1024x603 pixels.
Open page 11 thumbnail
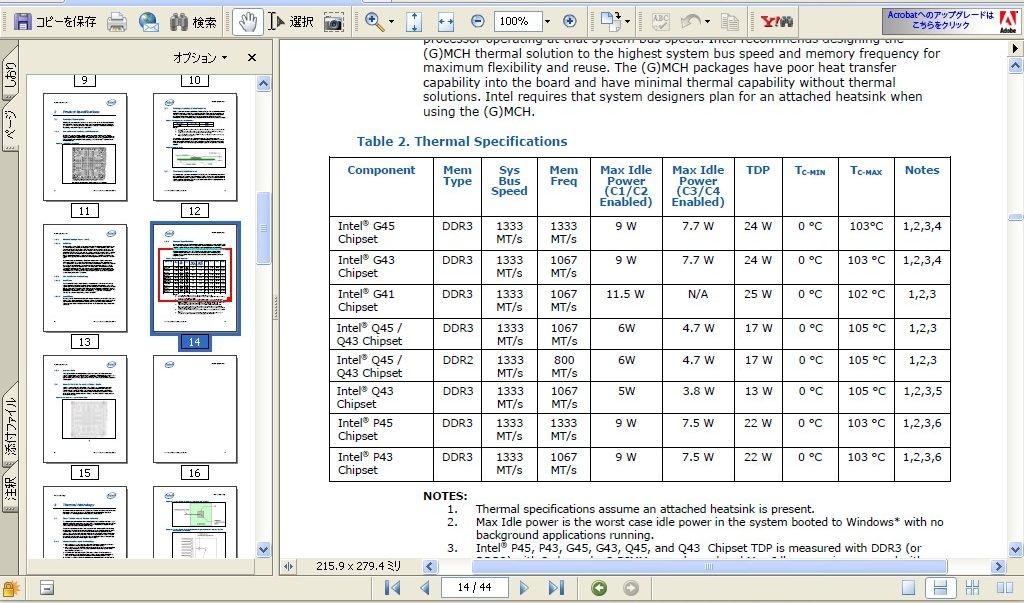(85, 147)
